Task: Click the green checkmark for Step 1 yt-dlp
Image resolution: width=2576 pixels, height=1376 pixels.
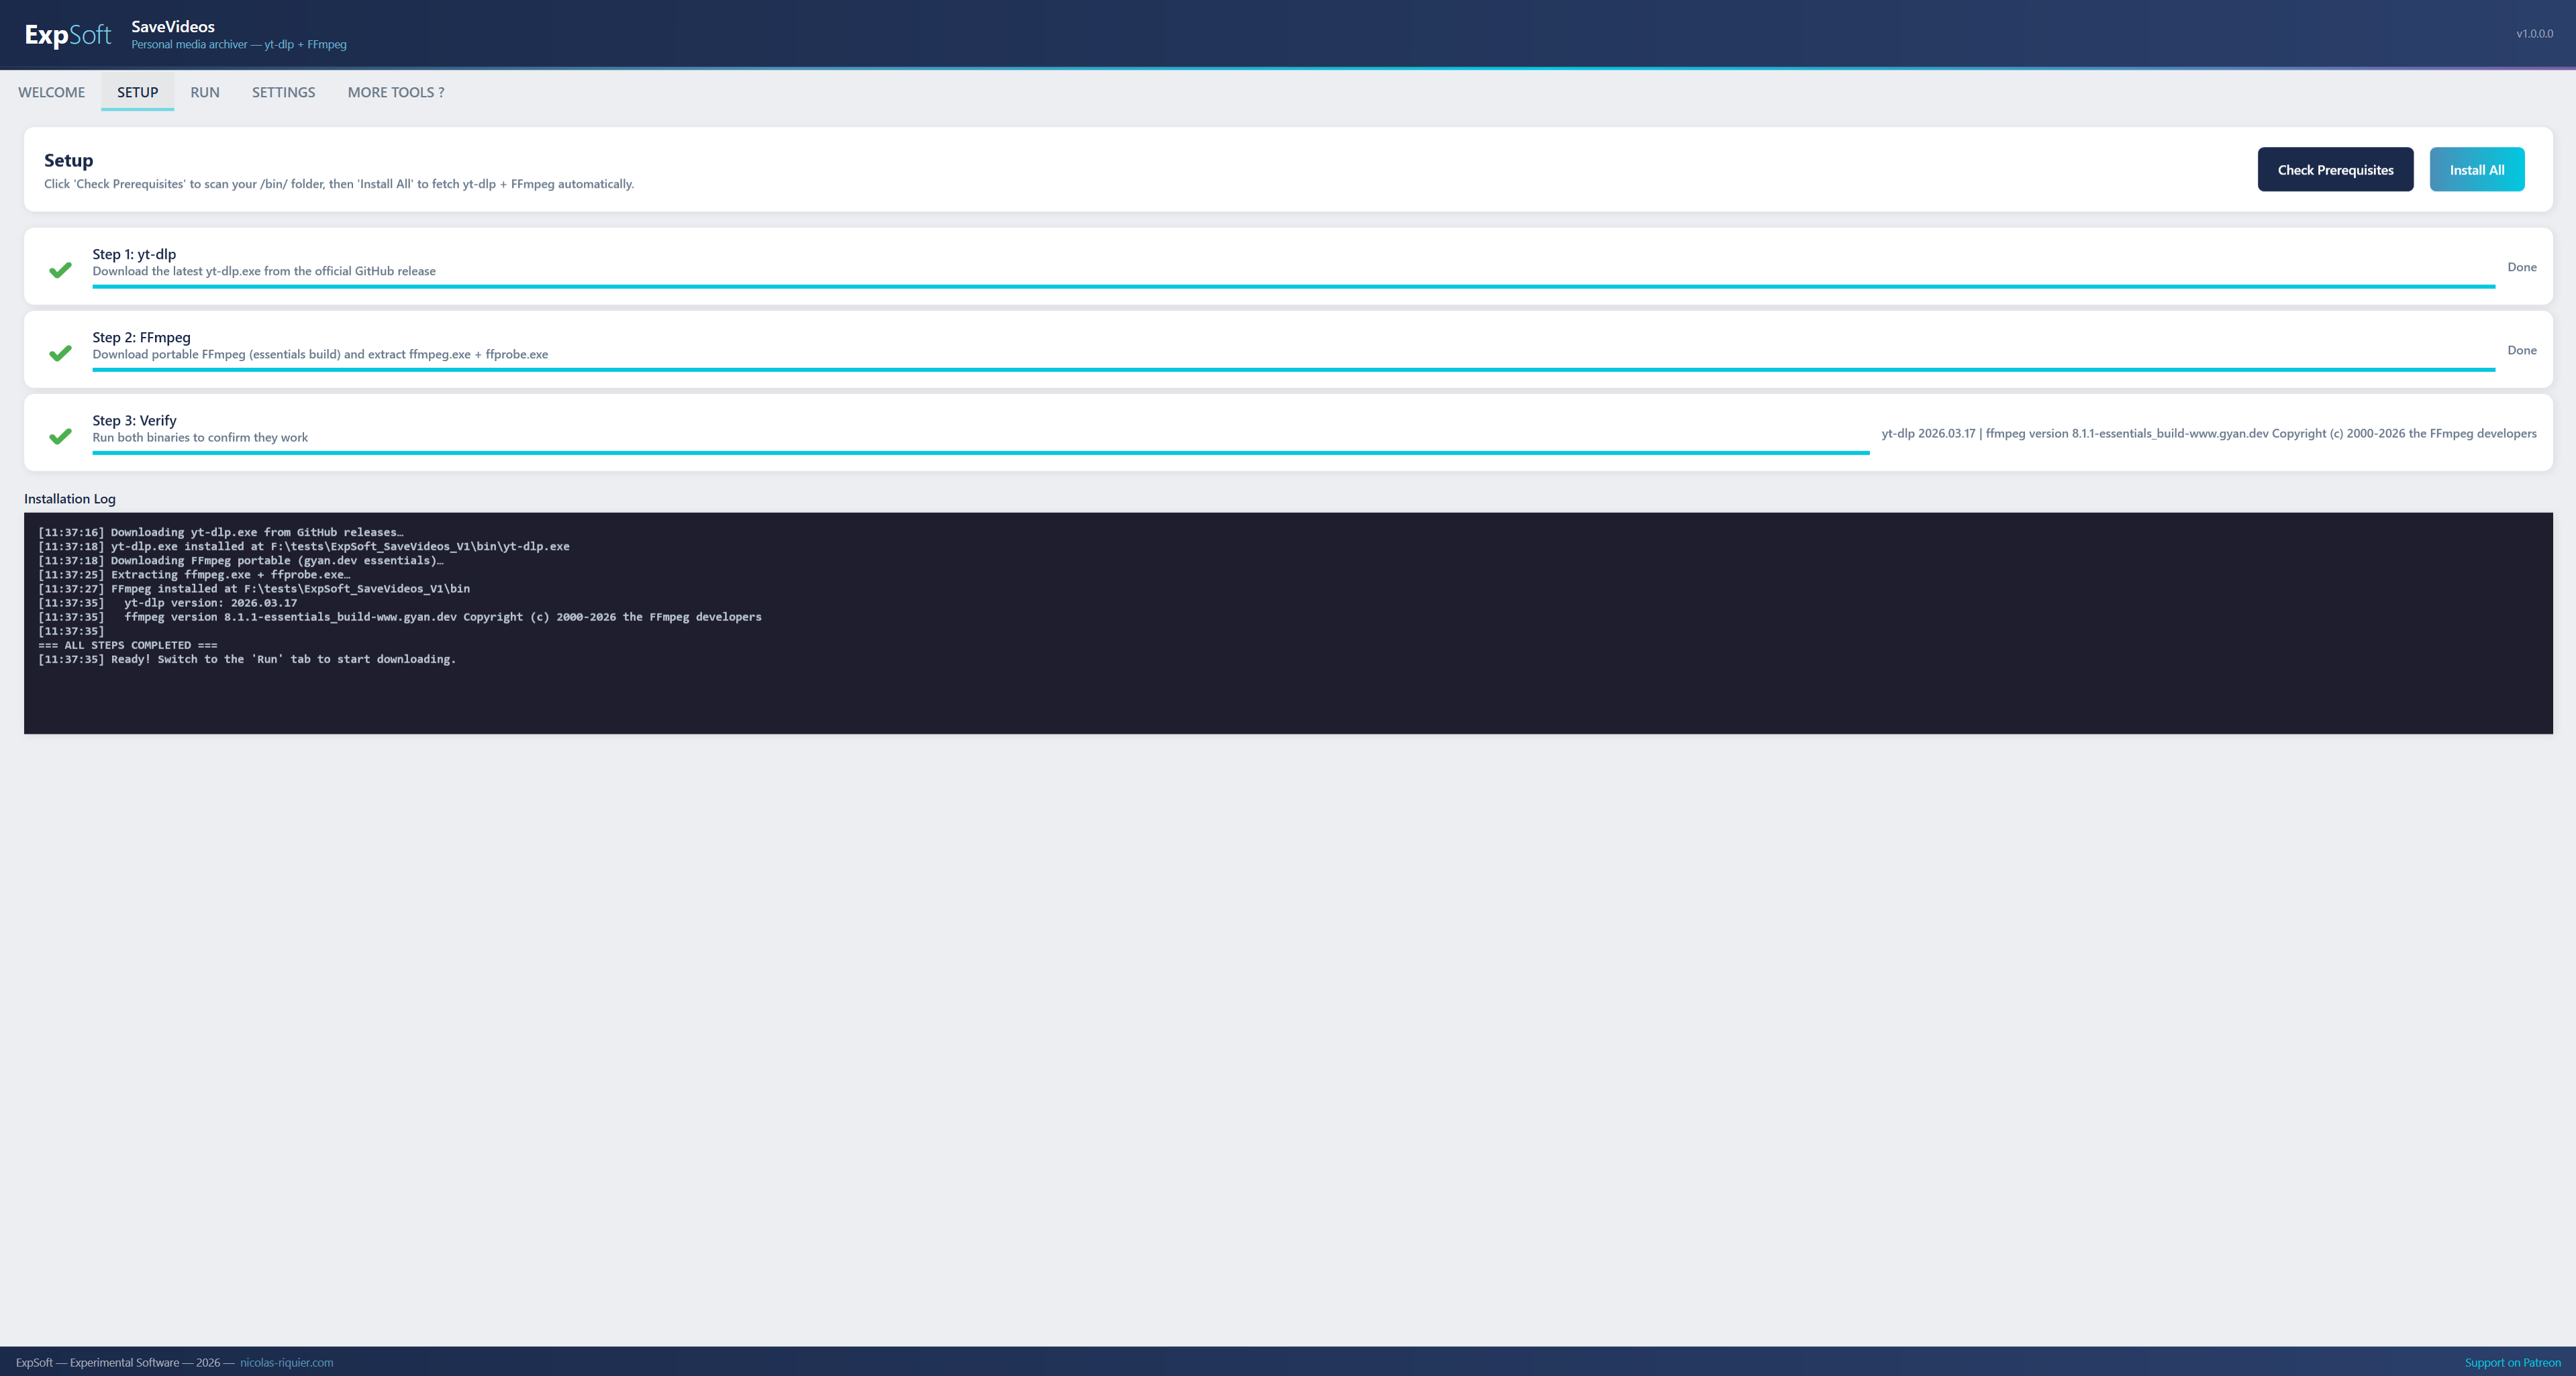Action: point(60,269)
